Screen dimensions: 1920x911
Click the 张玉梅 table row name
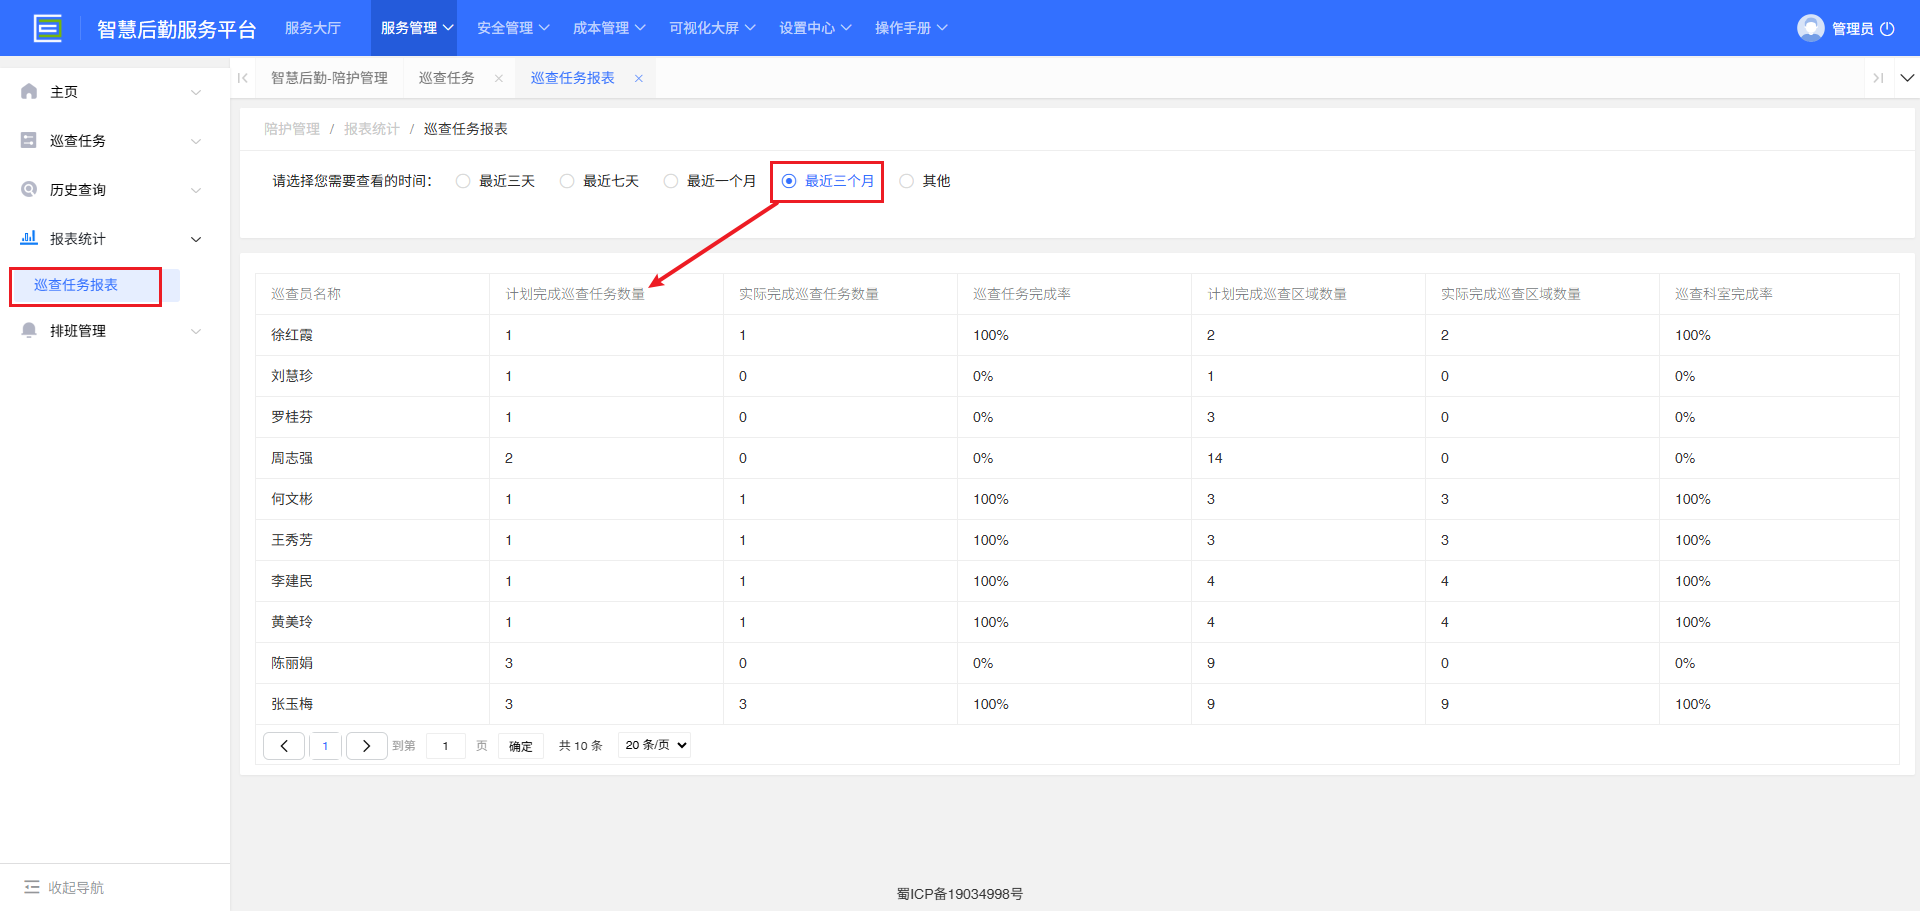[292, 704]
